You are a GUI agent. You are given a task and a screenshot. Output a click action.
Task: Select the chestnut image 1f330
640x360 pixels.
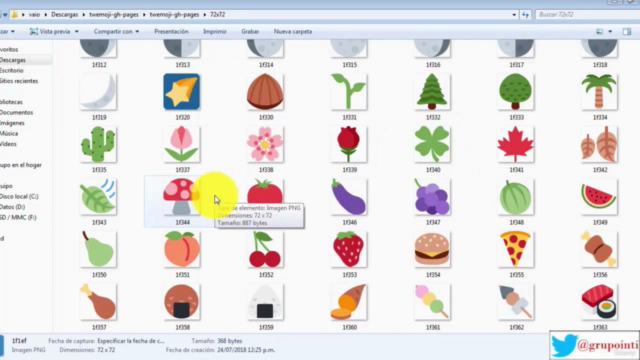pyautogui.click(x=265, y=92)
